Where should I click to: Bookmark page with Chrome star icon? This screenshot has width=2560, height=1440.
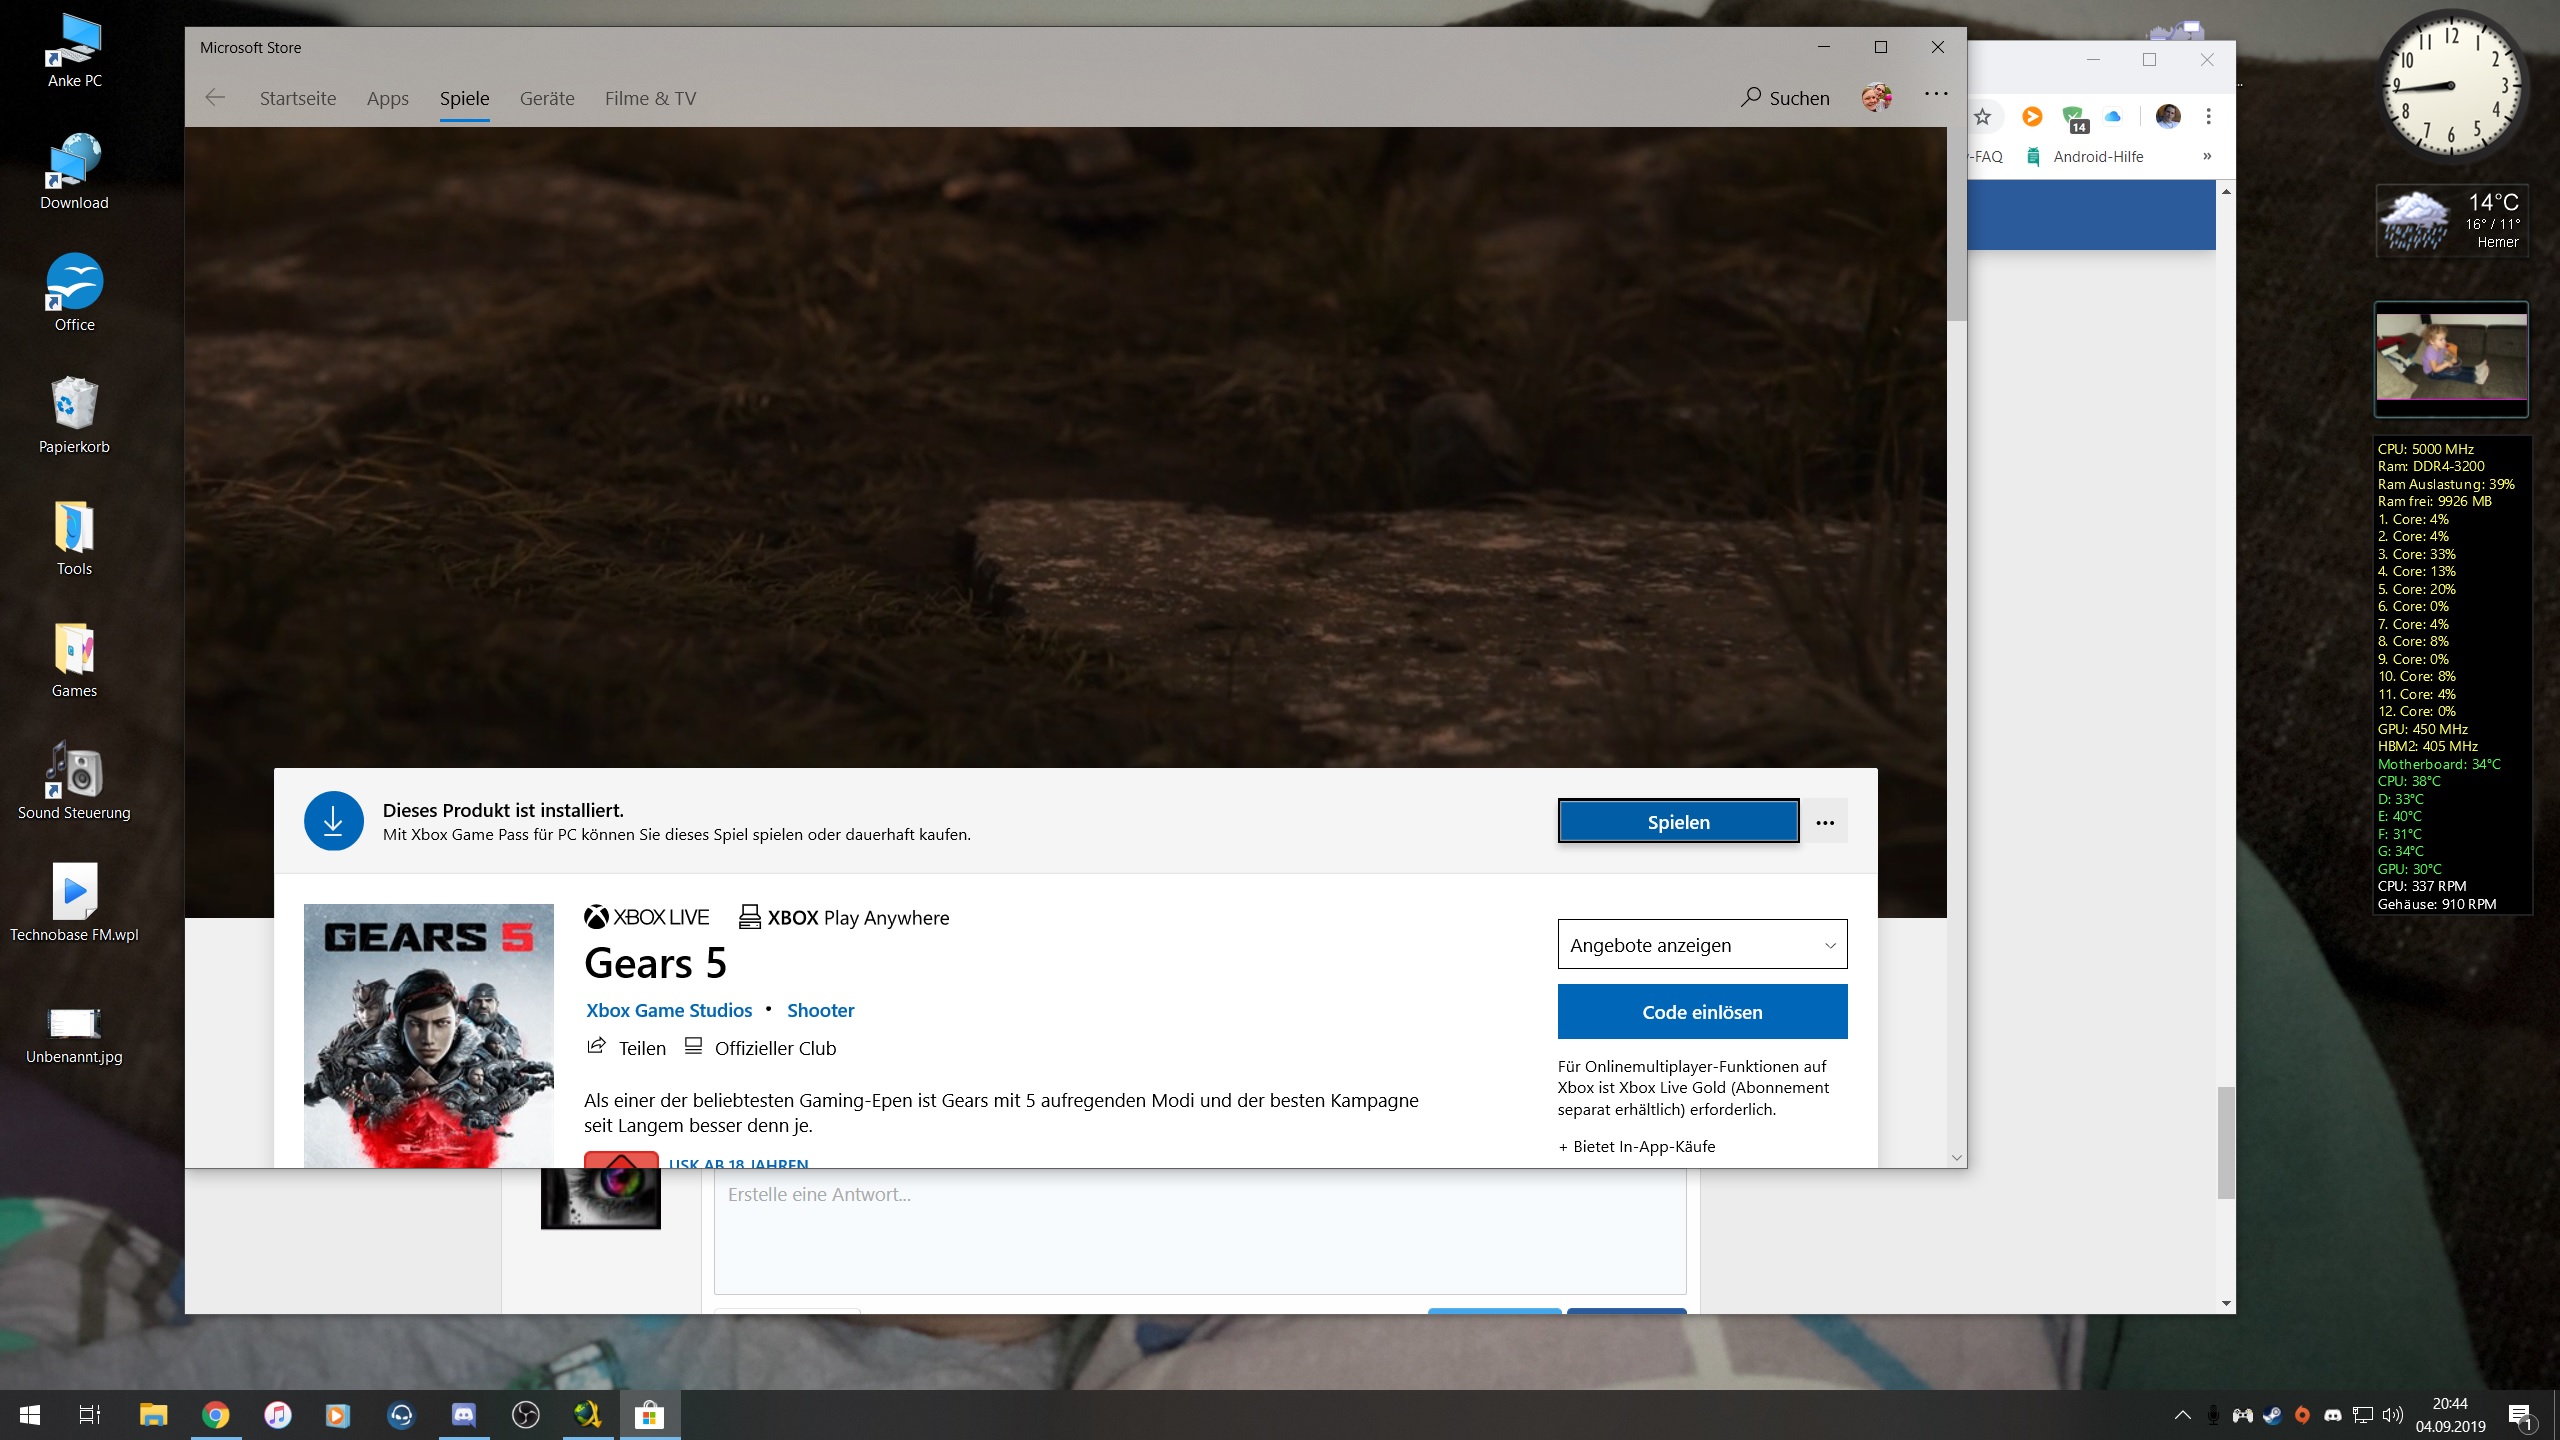(x=1983, y=117)
